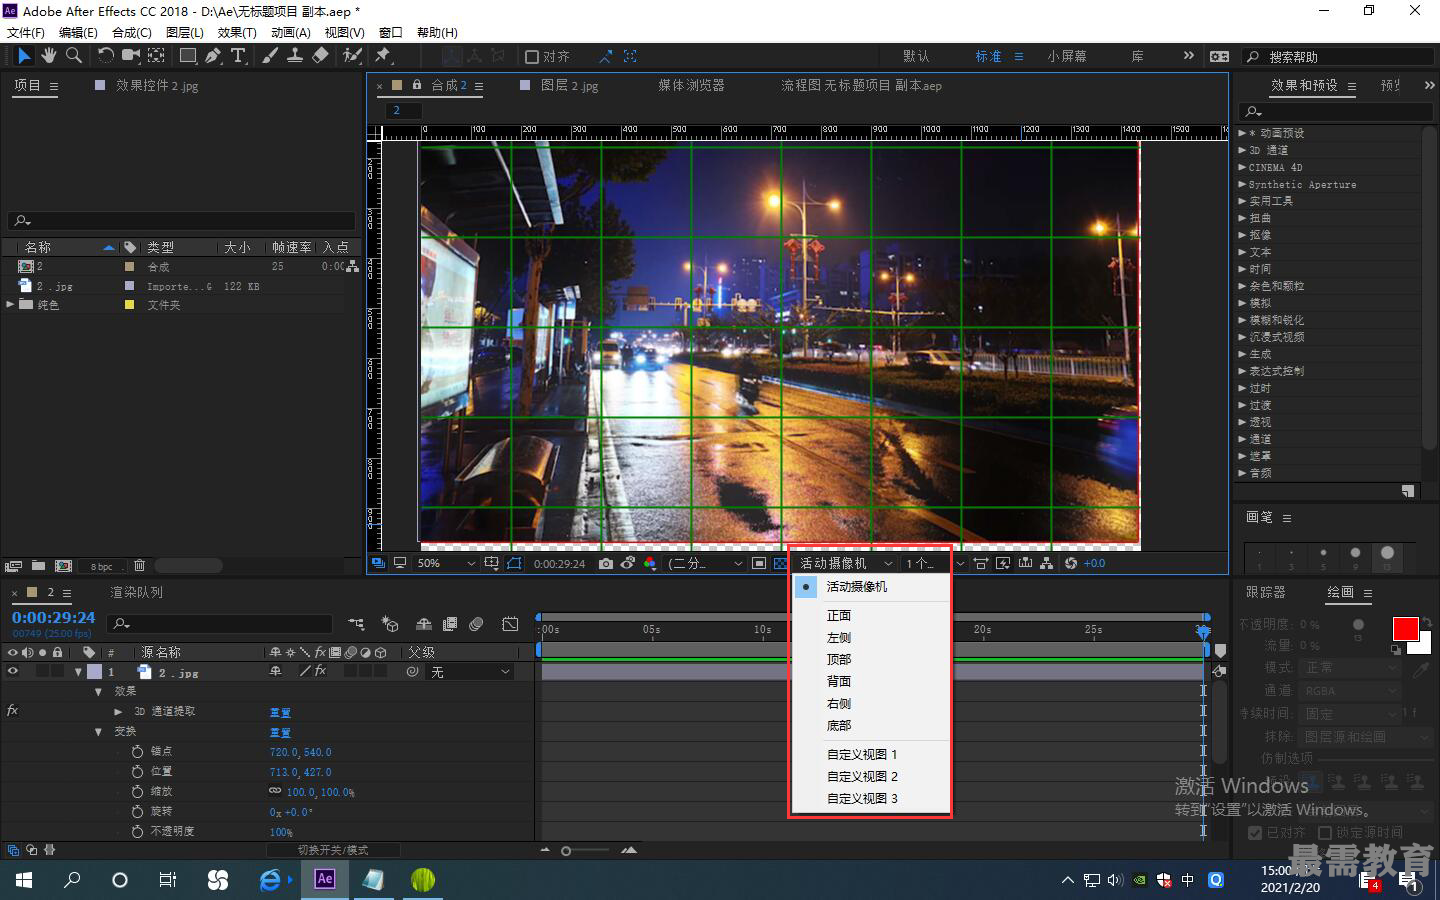Viewport: 1440px width, 900px height.
Task: Toggle region of interest button
Action: tap(759, 563)
